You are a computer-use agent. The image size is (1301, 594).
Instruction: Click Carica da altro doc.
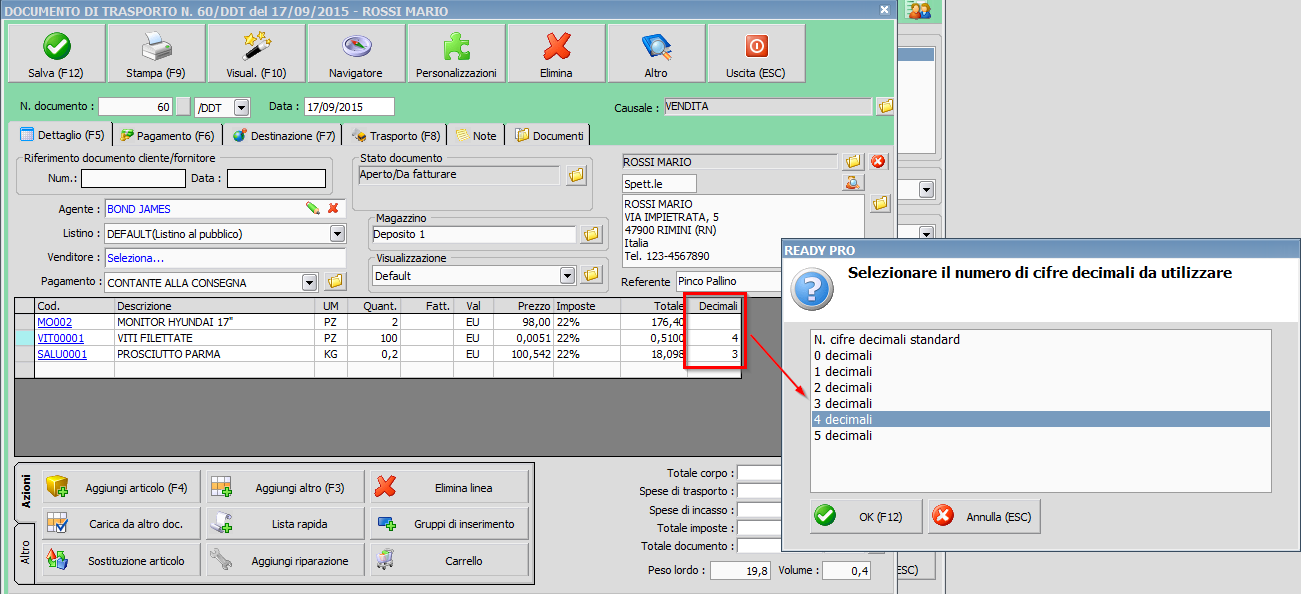[x=119, y=523]
